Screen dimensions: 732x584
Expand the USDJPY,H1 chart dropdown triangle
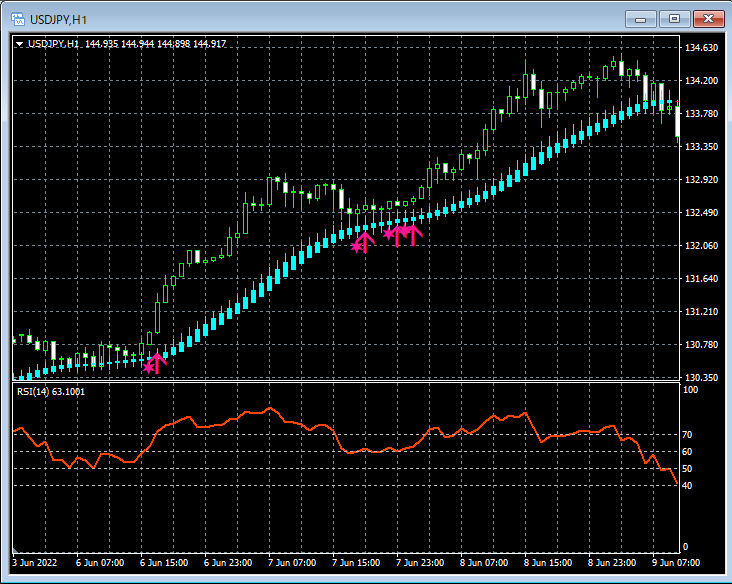pyautogui.click(x=20, y=44)
